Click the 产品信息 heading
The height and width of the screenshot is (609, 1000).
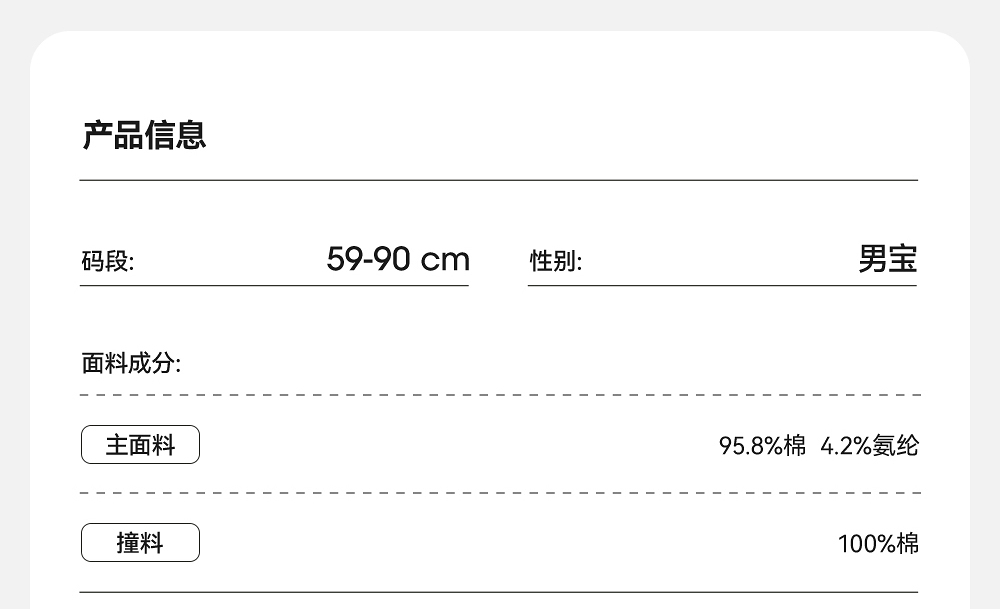pos(144,135)
